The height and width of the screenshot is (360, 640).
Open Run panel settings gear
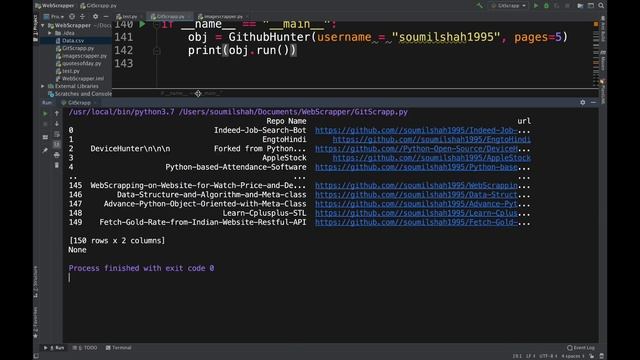pyautogui.click(x=582, y=102)
